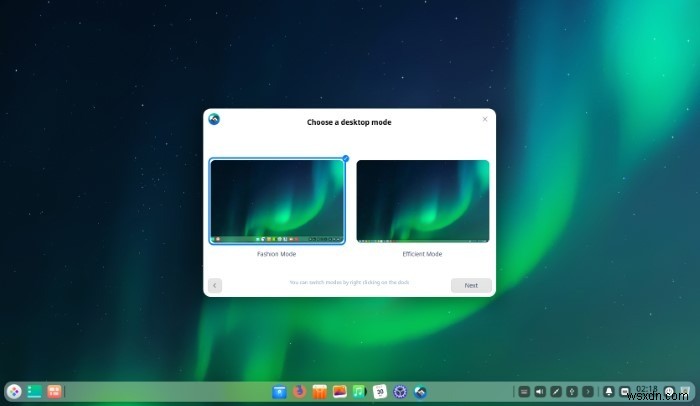
Task: Launch the green Music app in the dock
Action: pos(359,392)
